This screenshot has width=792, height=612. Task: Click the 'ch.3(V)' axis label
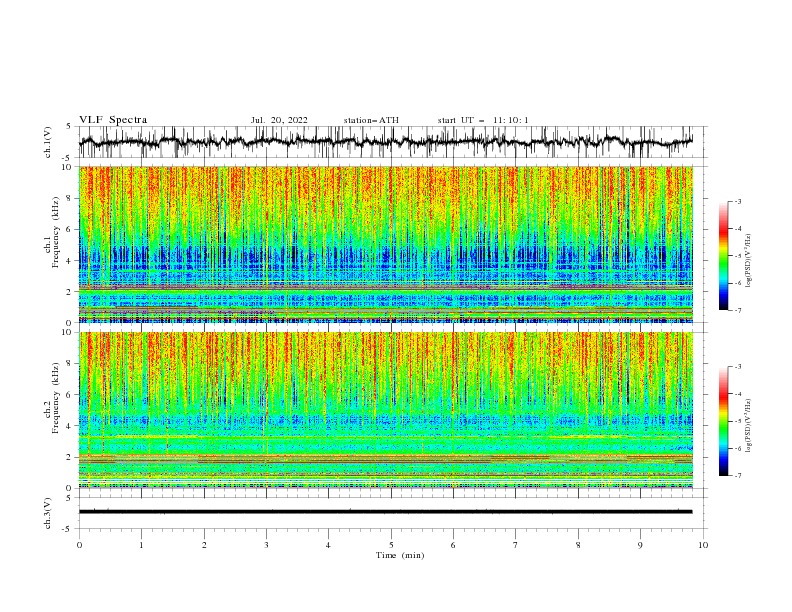click(x=48, y=513)
